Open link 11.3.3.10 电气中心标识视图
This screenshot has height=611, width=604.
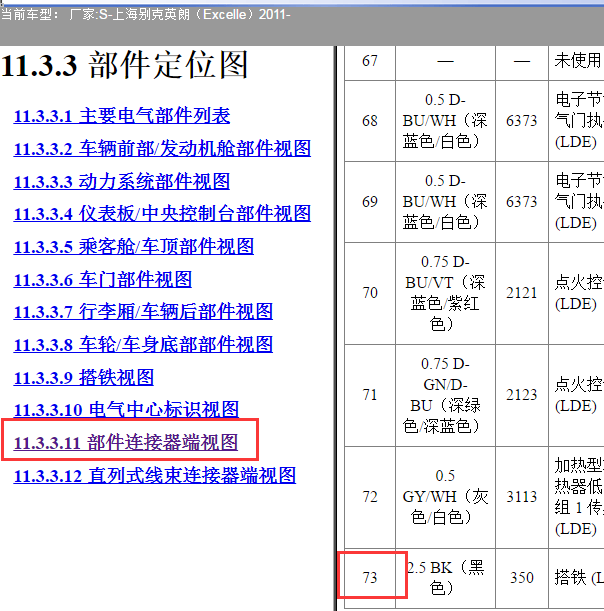click(126, 410)
